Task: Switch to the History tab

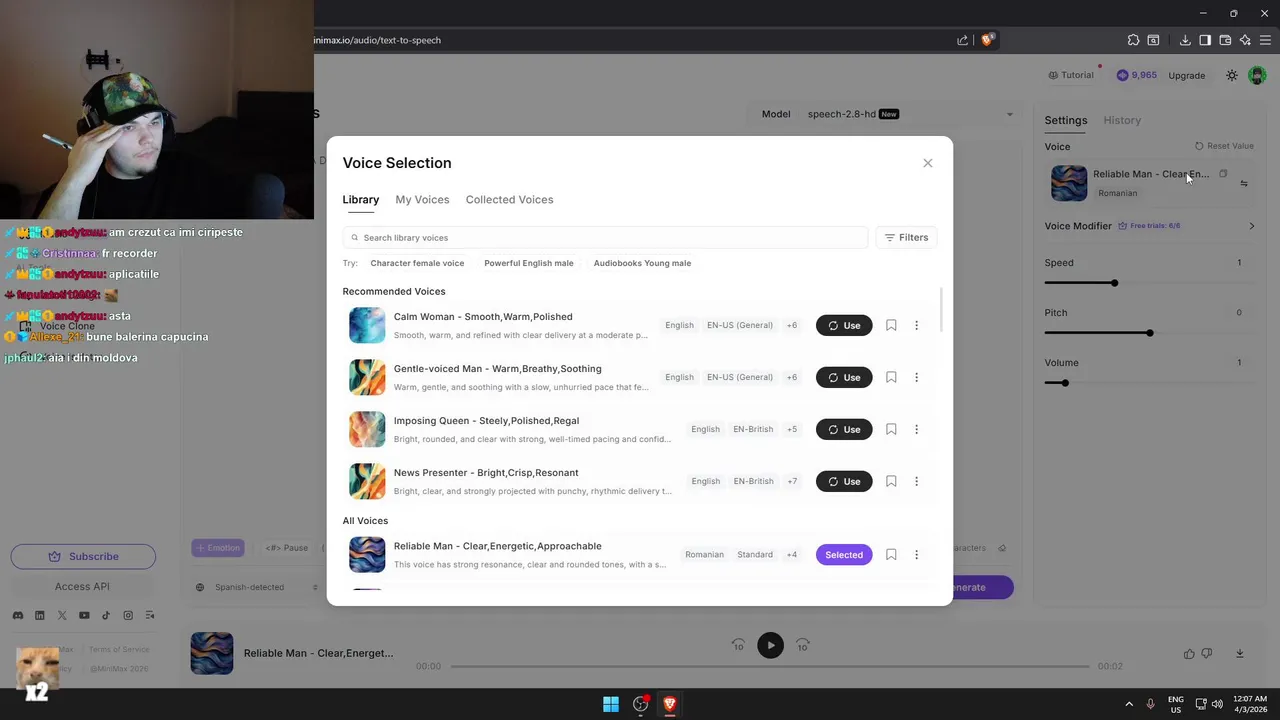Action: pos(1122,120)
